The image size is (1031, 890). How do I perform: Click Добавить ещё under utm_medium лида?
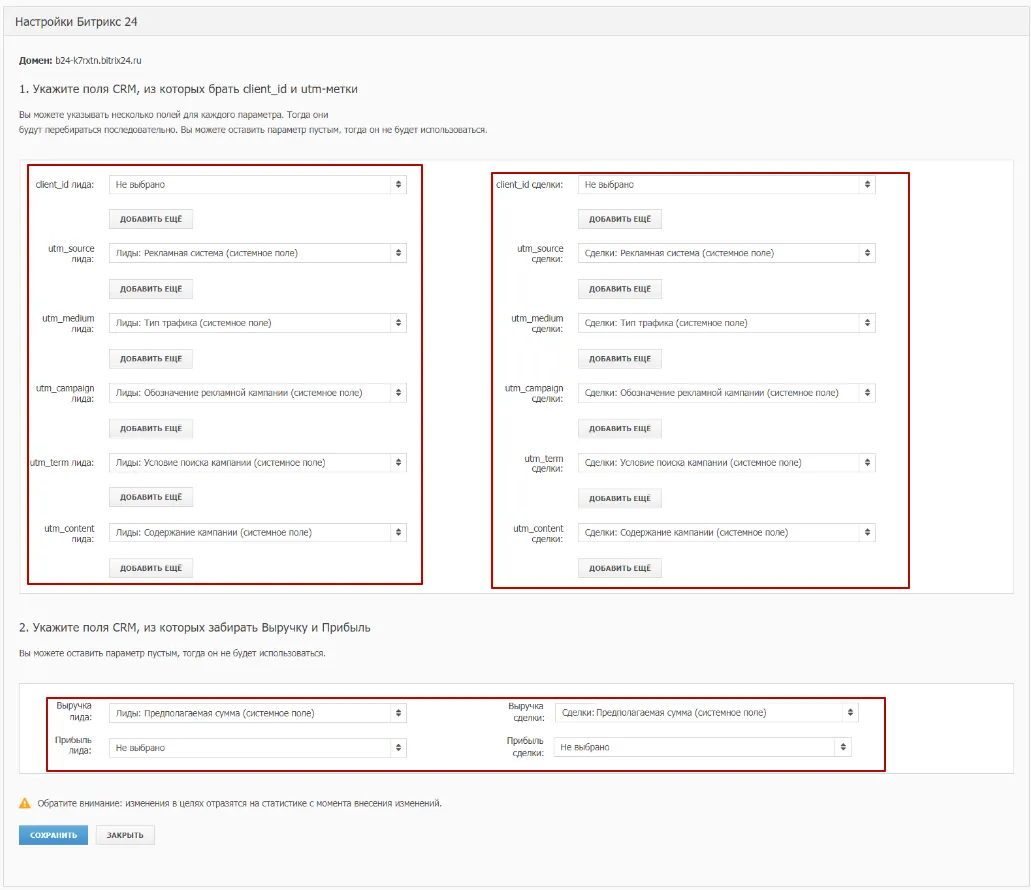[151, 359]
